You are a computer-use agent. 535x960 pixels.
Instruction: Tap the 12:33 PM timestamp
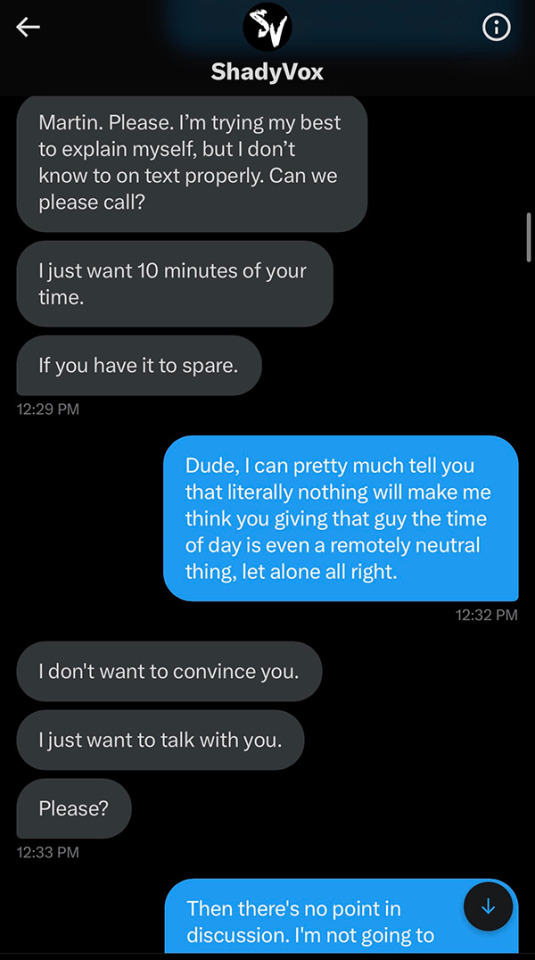coord(48,852)
